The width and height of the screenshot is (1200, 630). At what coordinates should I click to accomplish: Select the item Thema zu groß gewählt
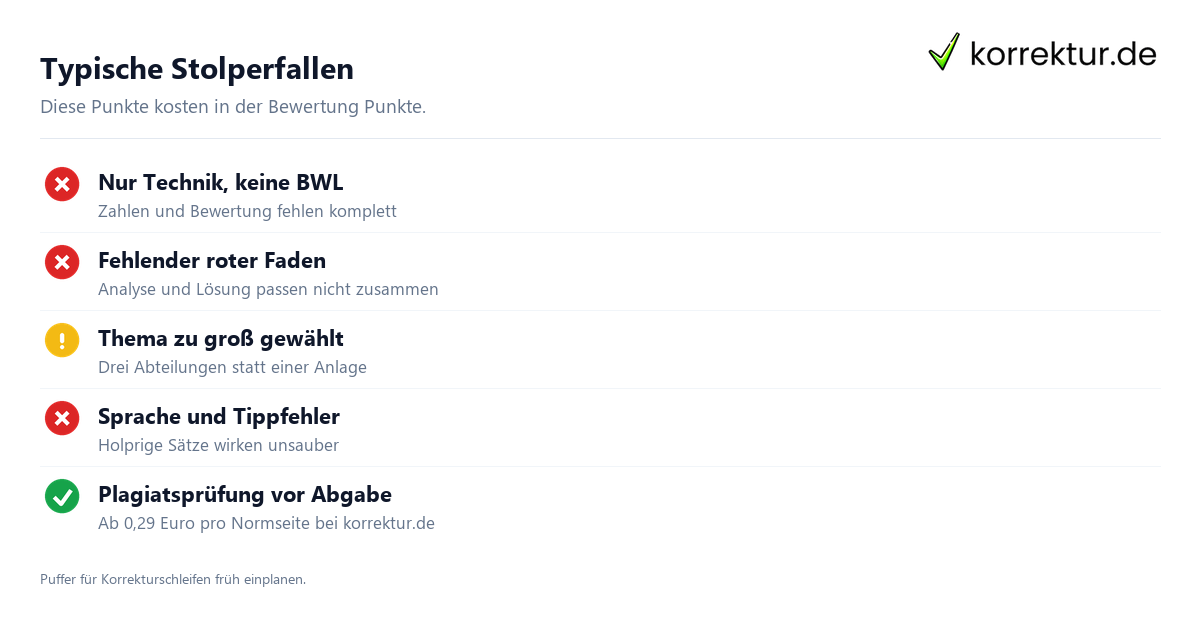click(221, 338)
